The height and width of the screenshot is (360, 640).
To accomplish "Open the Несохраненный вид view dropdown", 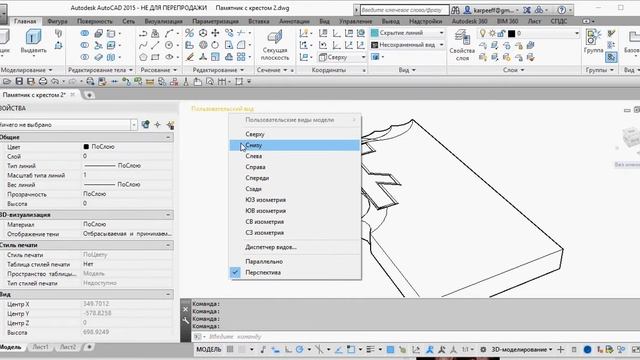I will (407, 45).
